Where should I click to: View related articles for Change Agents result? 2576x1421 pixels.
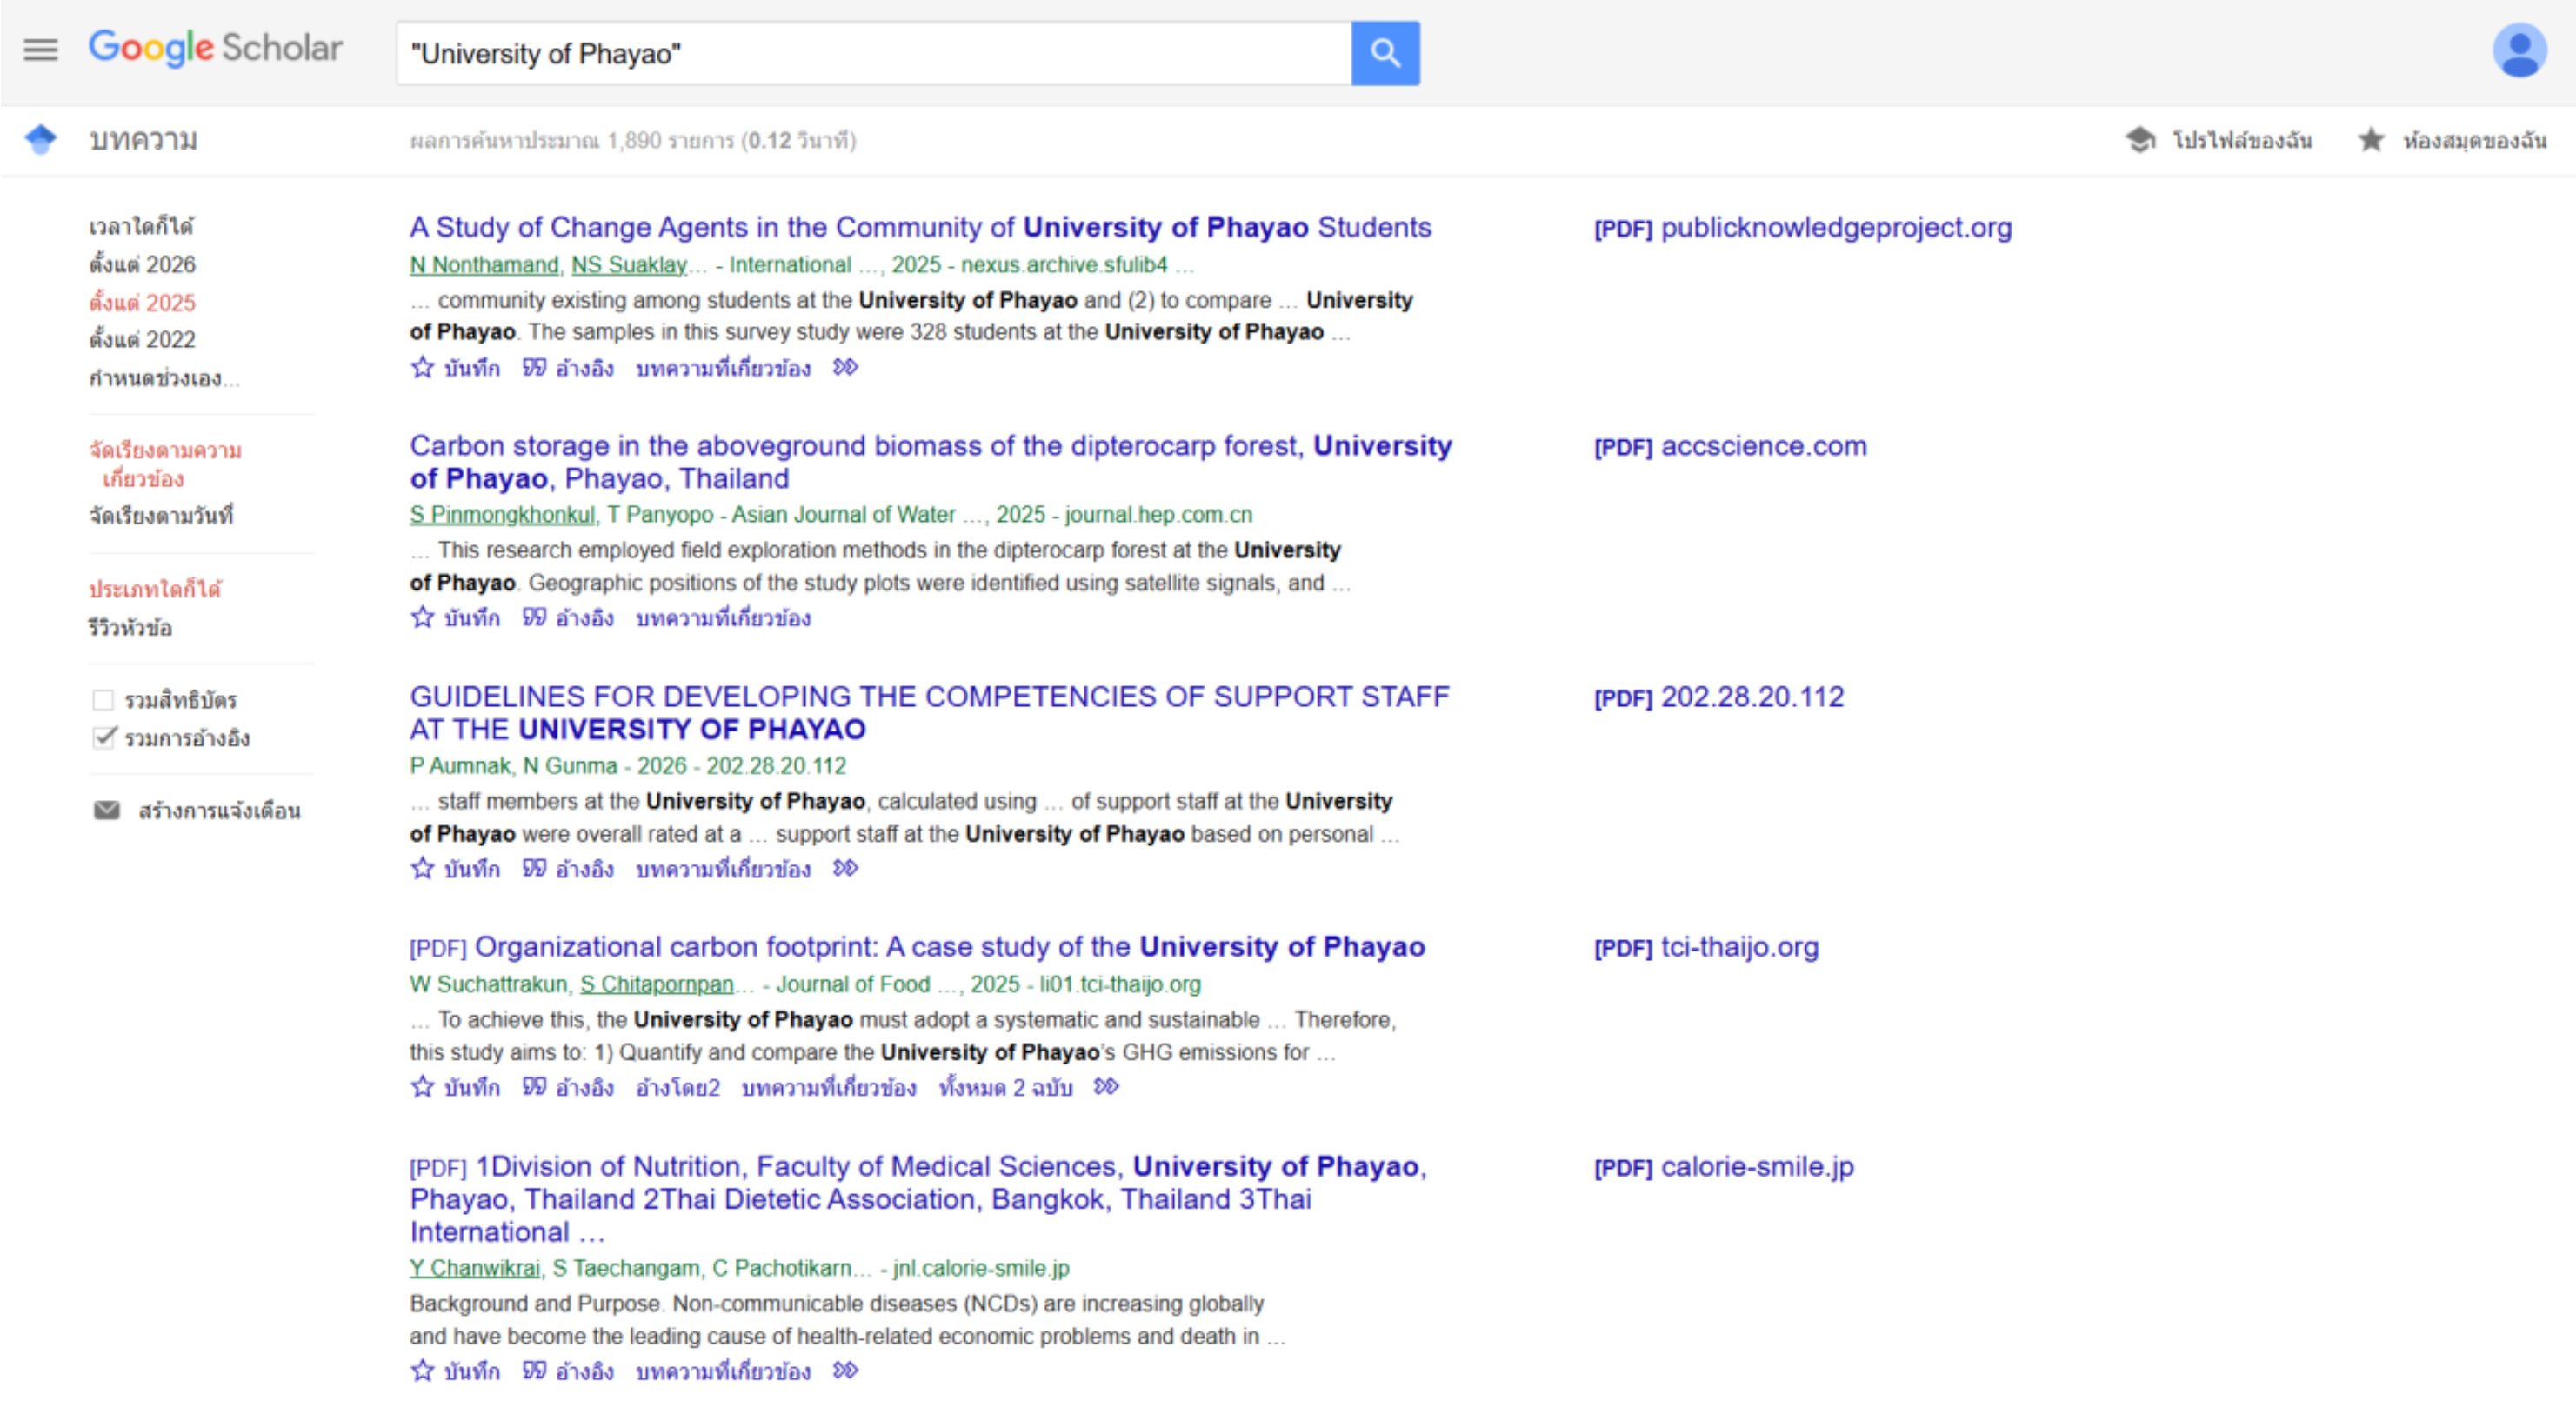pos(723,369)
